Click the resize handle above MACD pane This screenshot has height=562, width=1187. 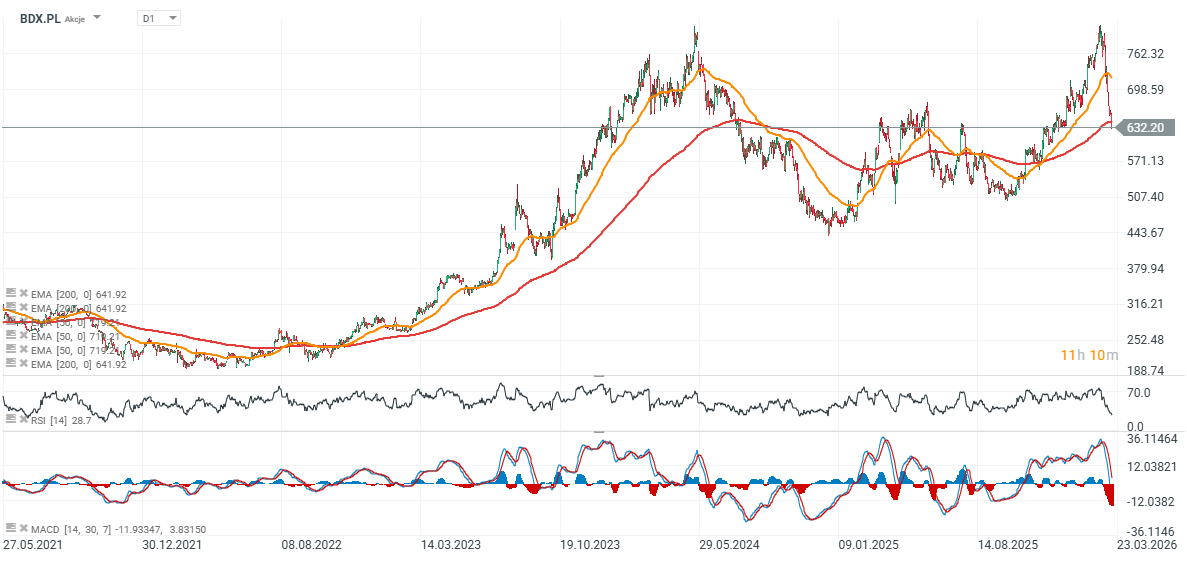pos(599,432)
